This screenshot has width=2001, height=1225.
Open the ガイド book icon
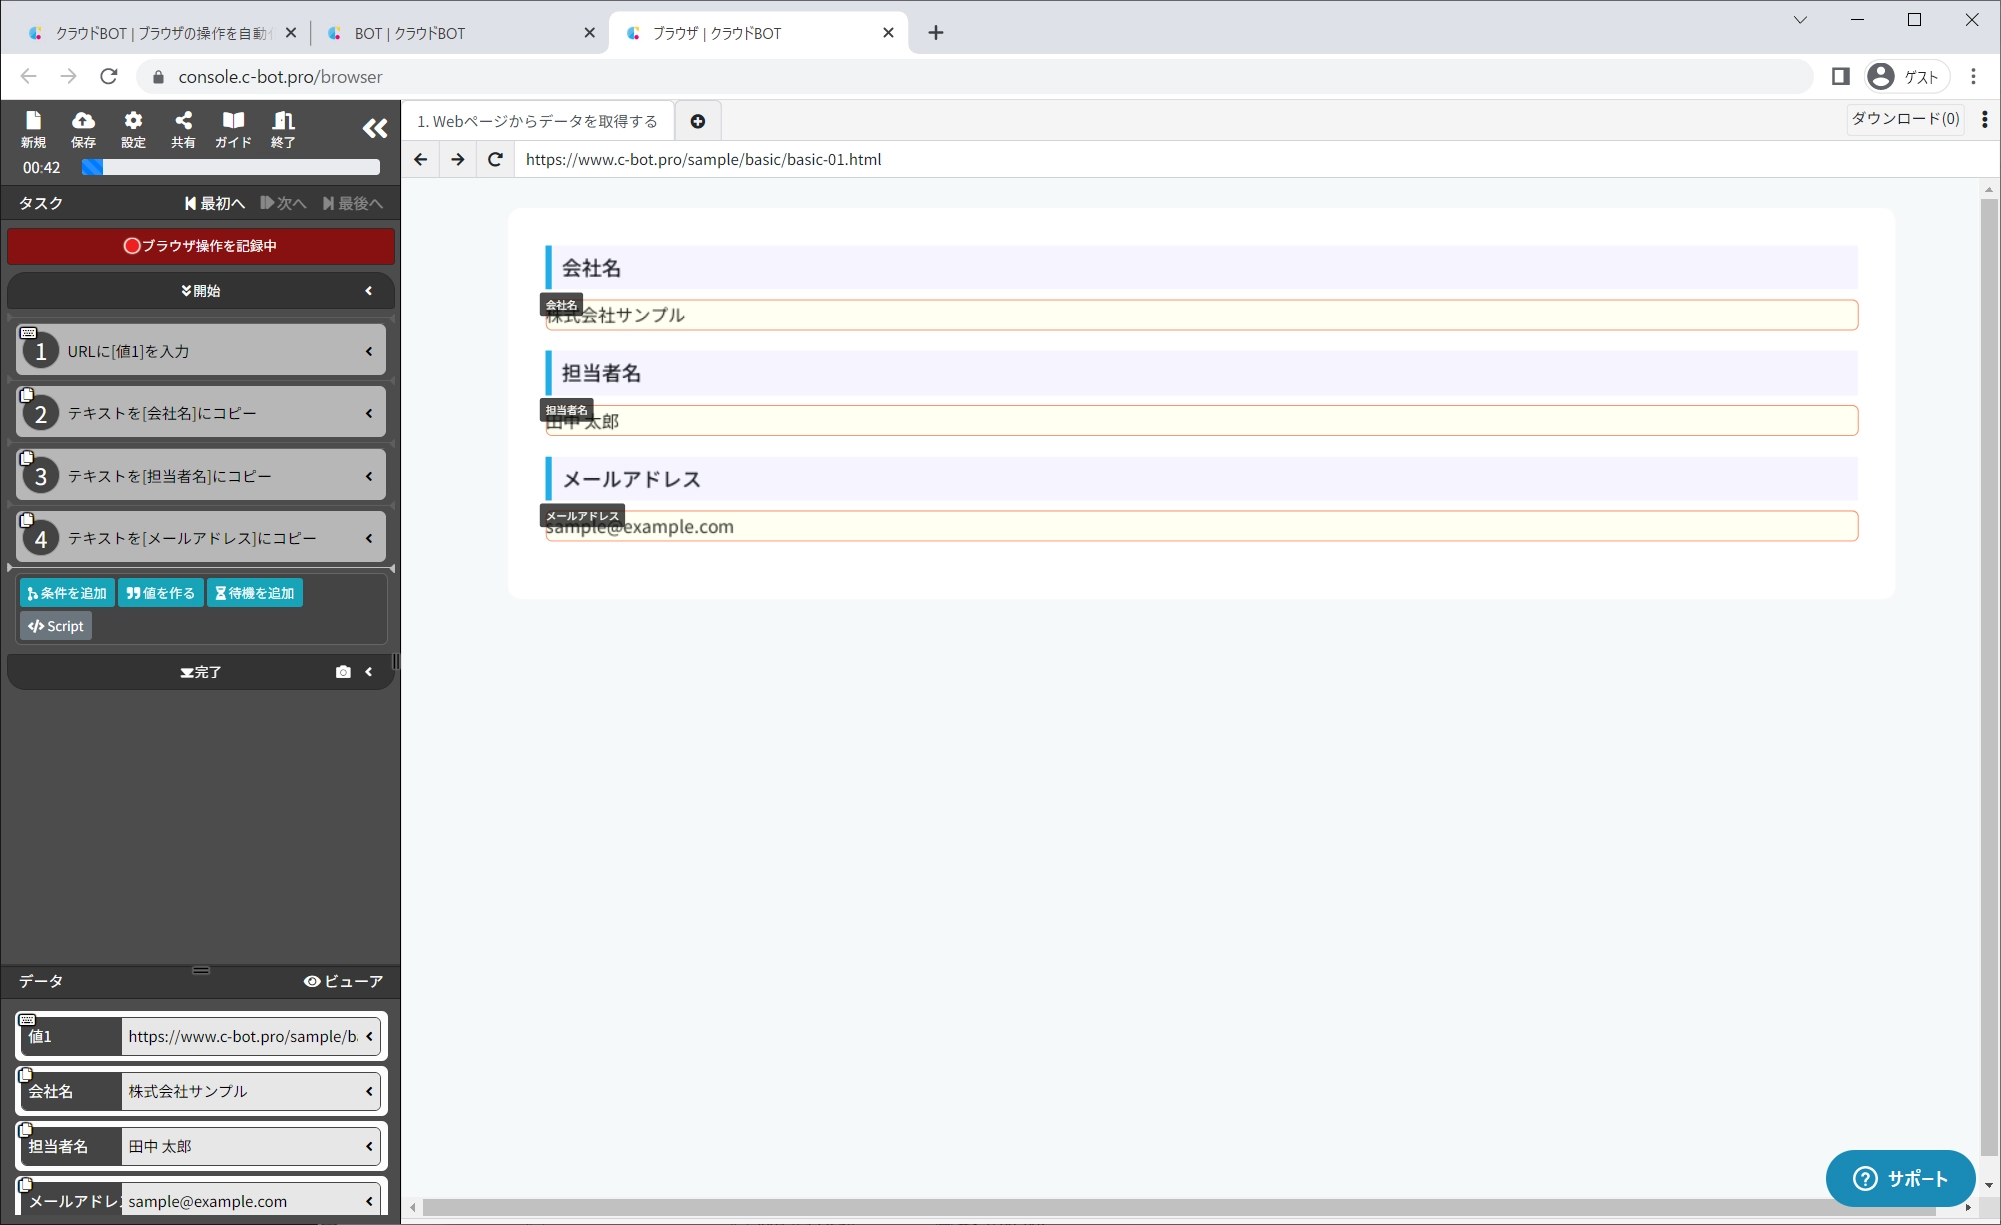[233, 128]
